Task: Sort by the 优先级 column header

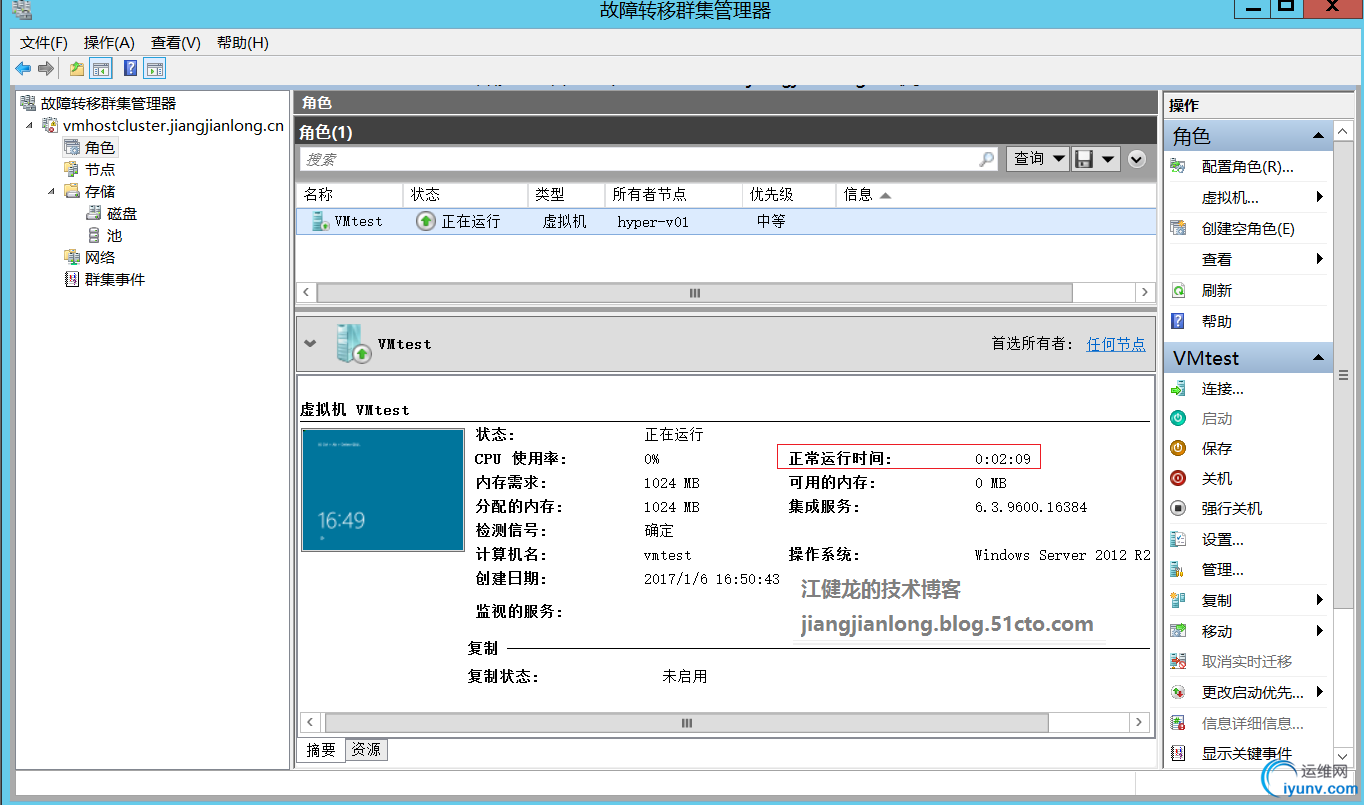Action: coord(789,194)
